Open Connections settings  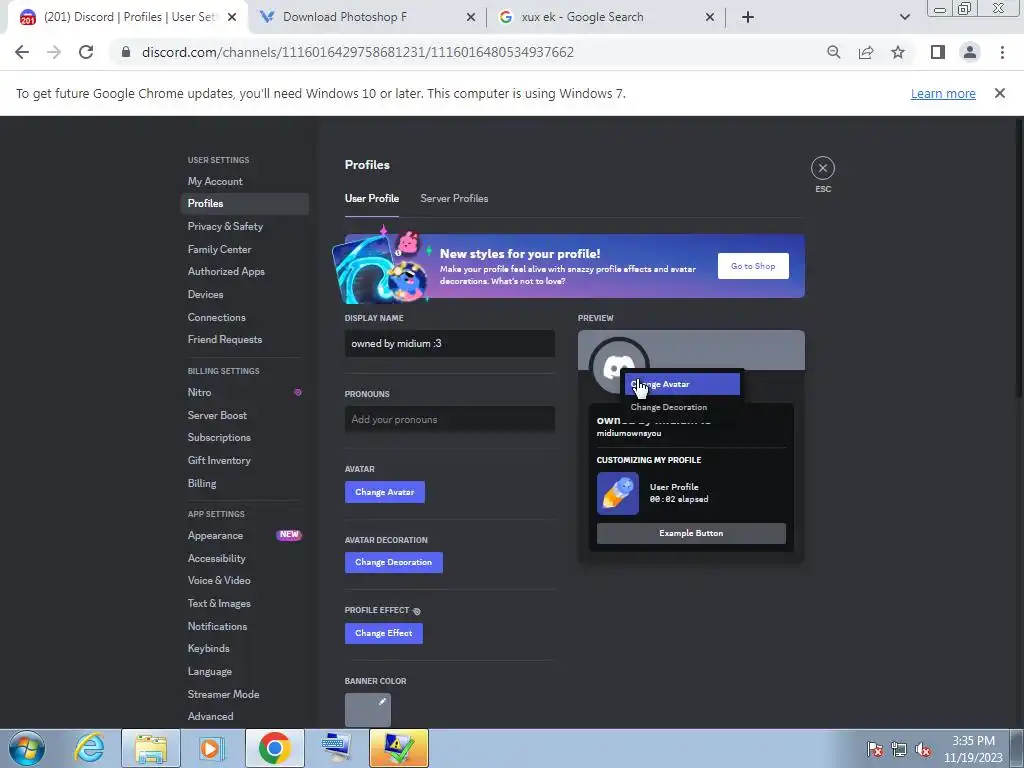click(x=244, y=317)
